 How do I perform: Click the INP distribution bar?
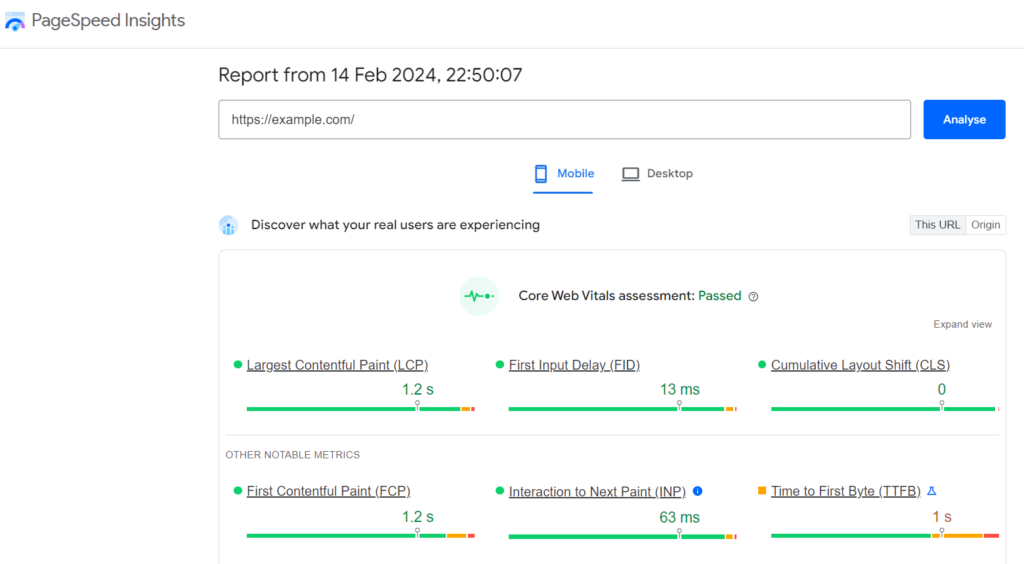coord(622,536)
